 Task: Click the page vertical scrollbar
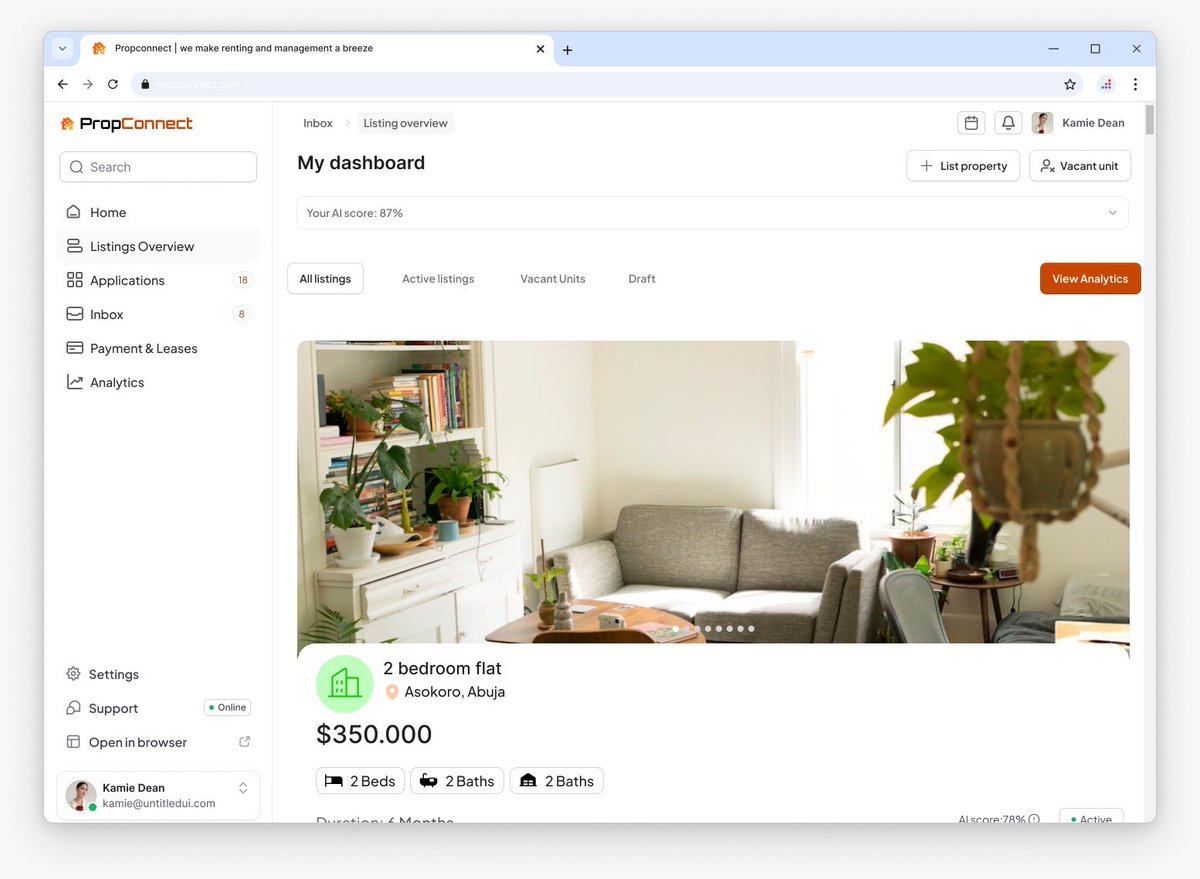(x=1150, y=120)
